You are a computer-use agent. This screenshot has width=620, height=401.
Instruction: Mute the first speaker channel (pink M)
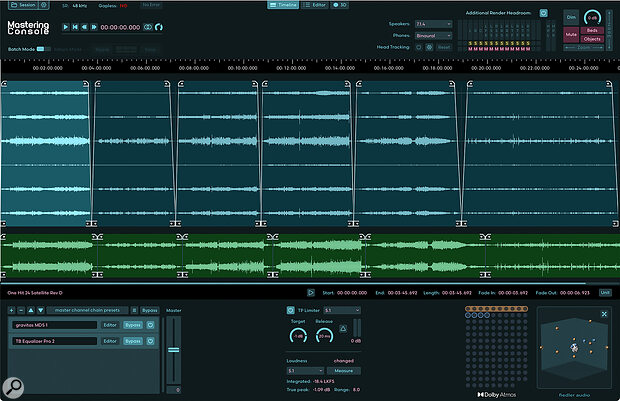470,49
